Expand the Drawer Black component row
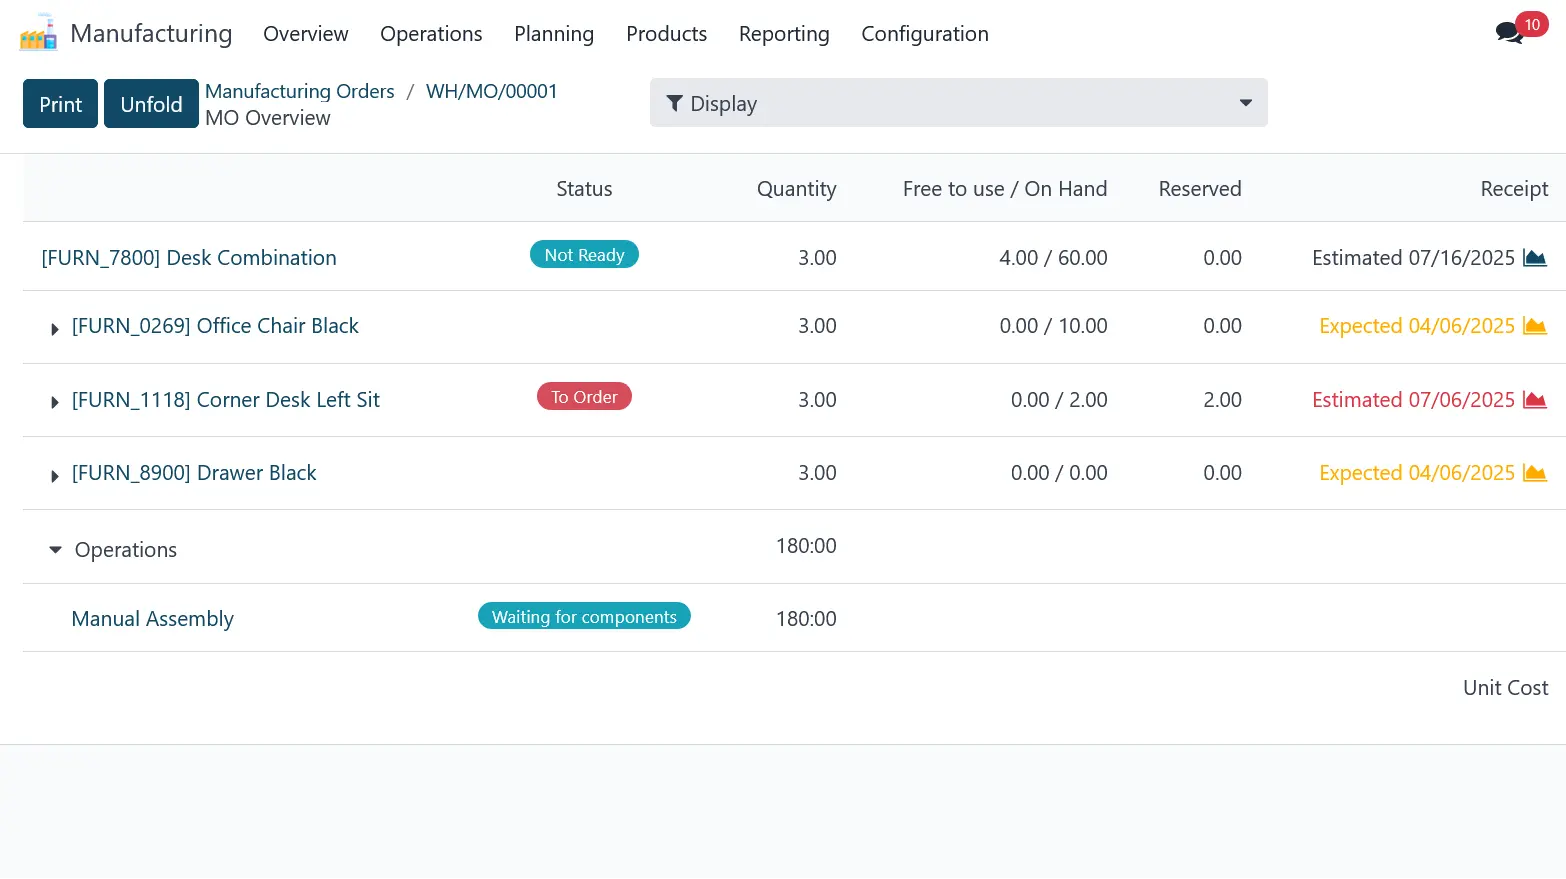The height and width of the screenshot is (879, 1566). coord(55,476)
